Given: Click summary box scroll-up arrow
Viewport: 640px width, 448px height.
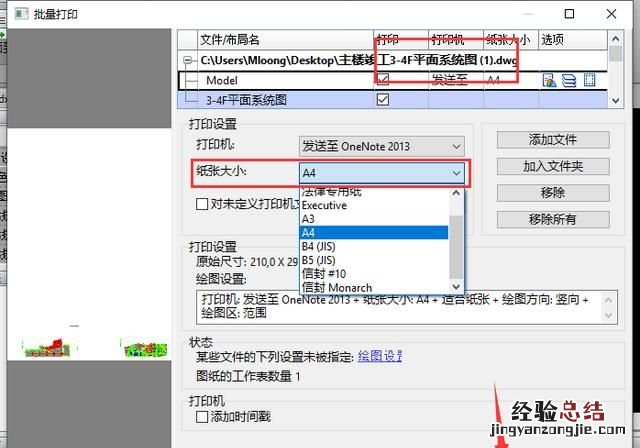Looking at the screenshot, I should [x=608, y=300].
